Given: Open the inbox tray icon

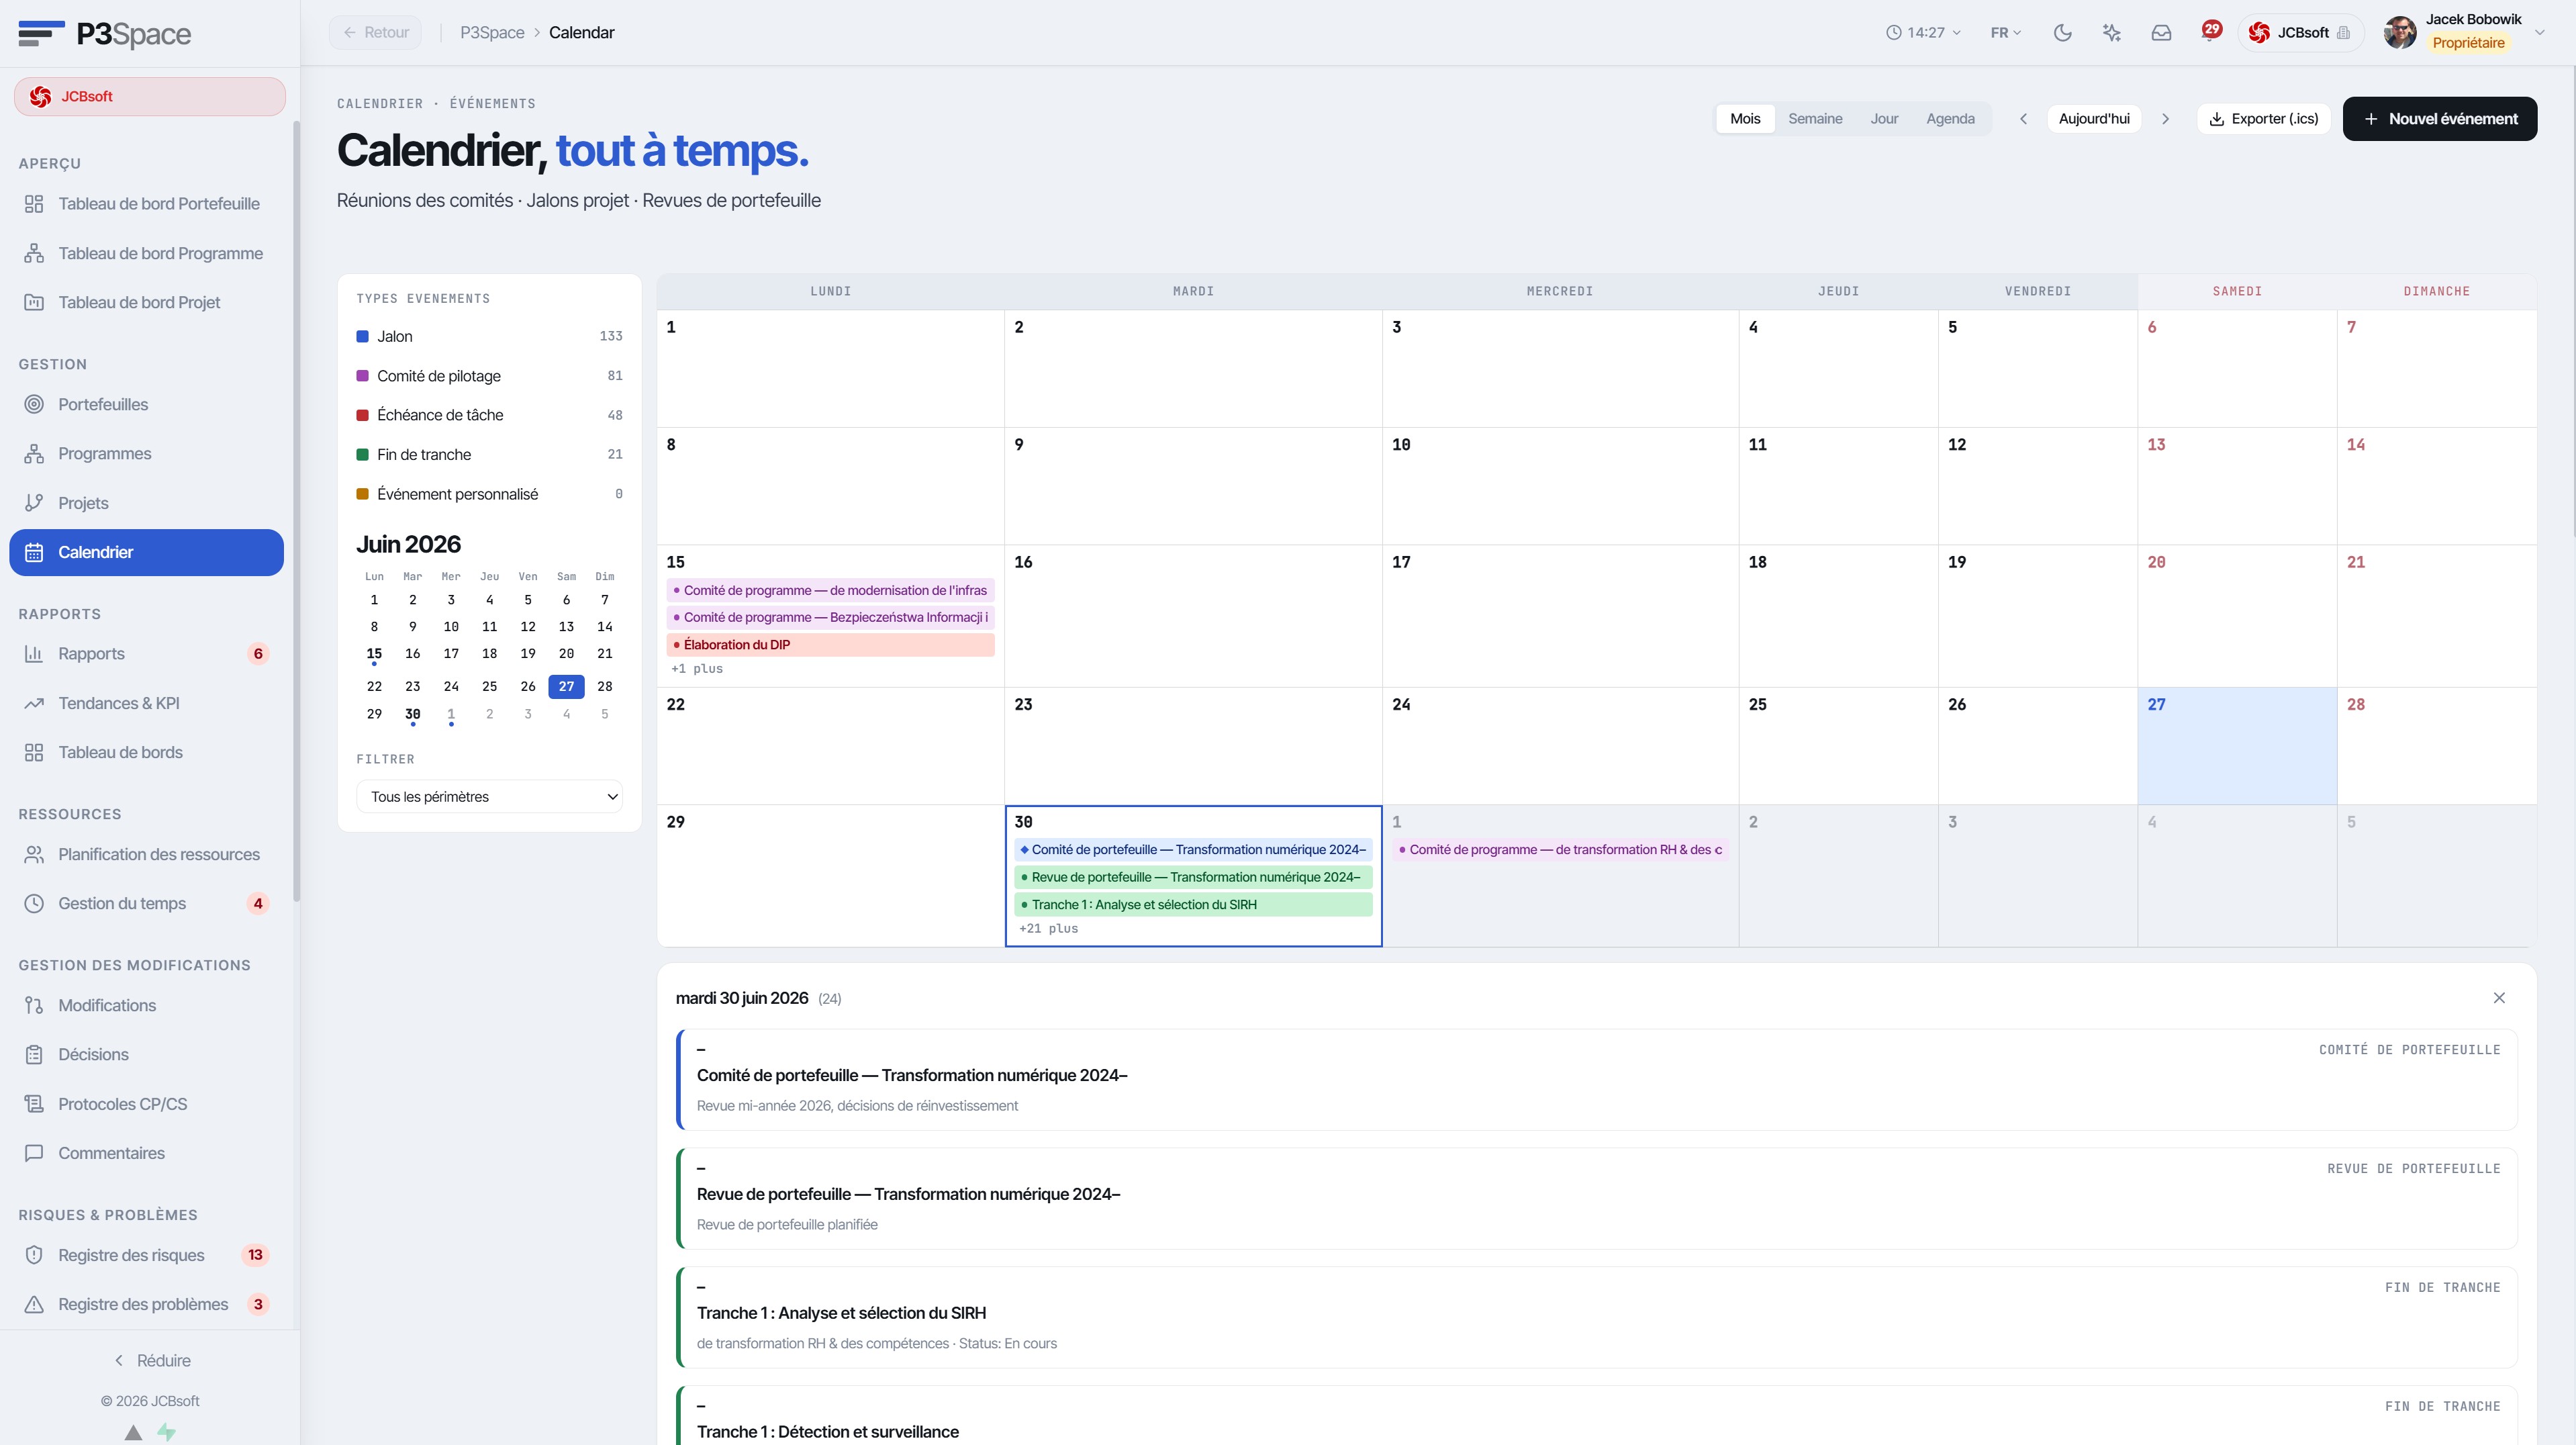Looking at the screenshot, I should pyautogui.click(x=2161, y=33).
